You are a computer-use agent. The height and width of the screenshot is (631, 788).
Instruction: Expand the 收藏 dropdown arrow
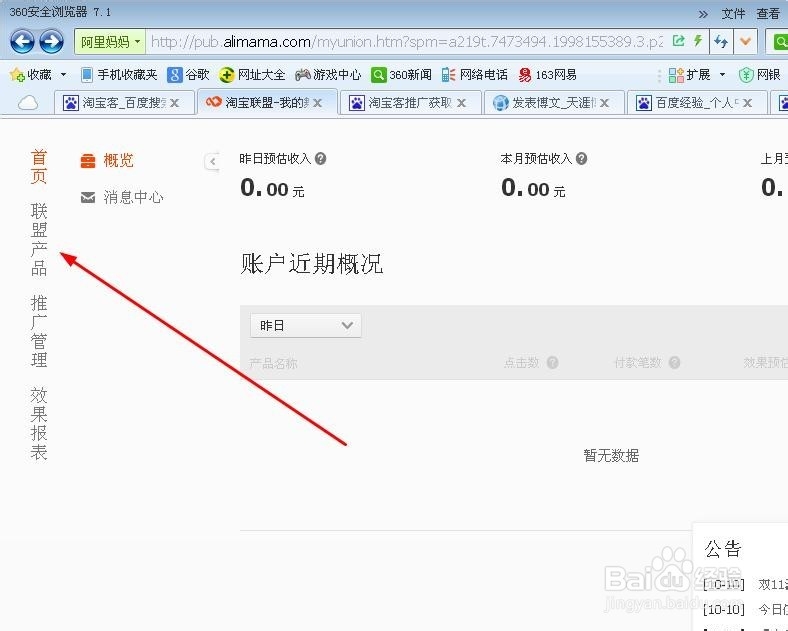[x=63, y=75]
